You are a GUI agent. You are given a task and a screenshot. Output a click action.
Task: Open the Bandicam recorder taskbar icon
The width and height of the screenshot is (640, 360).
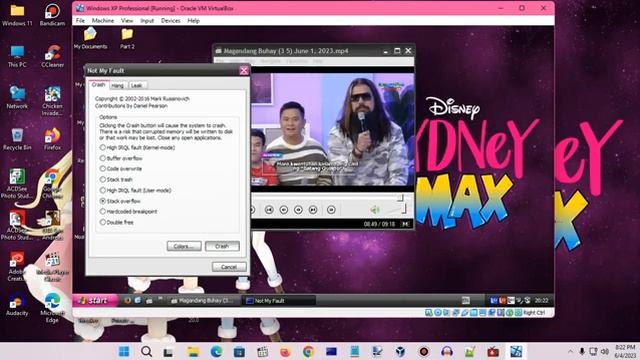click(424, 351)
